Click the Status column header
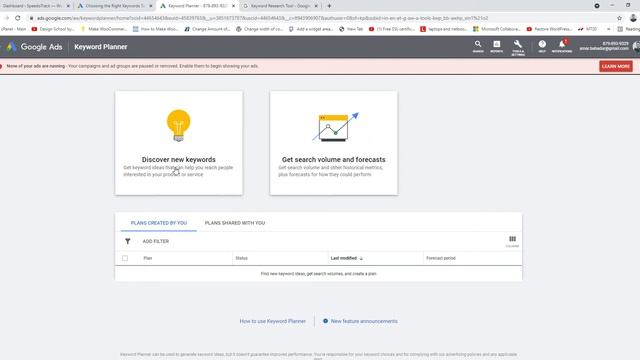The width and height of the screenshot is (640, 360). (x=241, y=258)
